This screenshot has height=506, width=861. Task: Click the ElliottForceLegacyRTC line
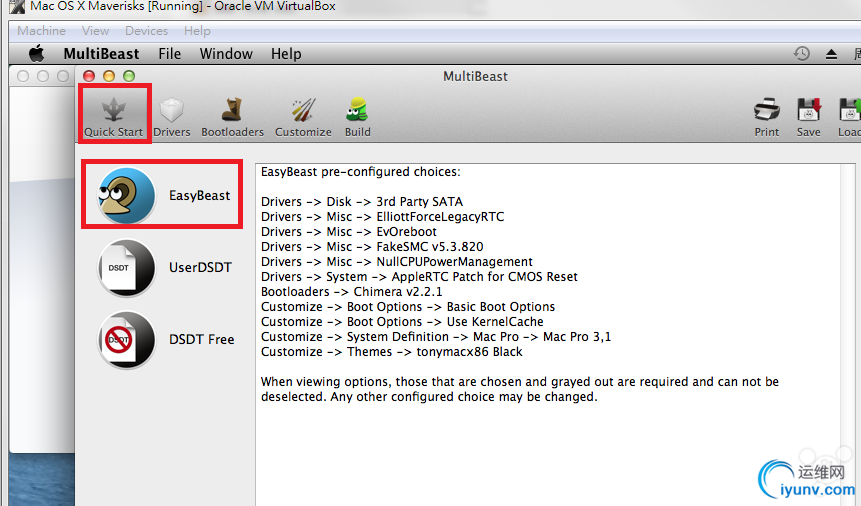(x=382, y=216)
